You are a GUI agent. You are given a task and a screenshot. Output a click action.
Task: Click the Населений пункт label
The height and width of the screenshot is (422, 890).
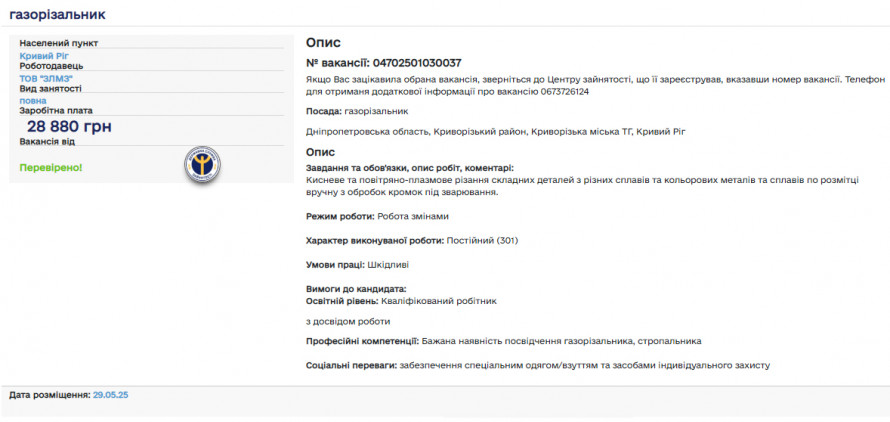click(59, 44)
